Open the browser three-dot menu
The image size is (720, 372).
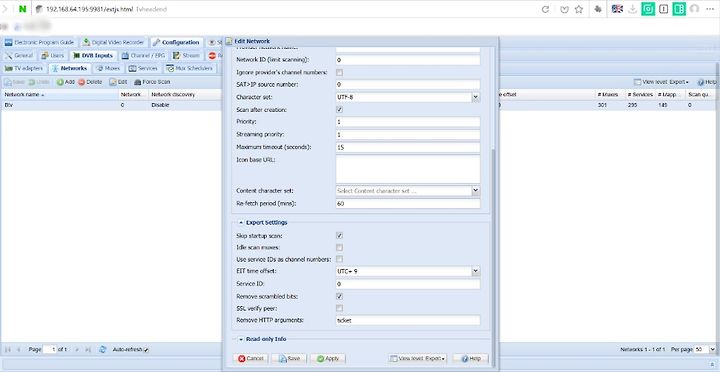(710, 9)
